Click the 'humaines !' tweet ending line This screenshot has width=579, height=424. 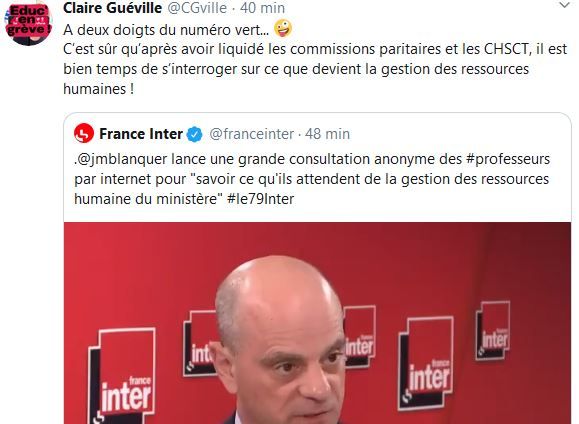[98, 89]
